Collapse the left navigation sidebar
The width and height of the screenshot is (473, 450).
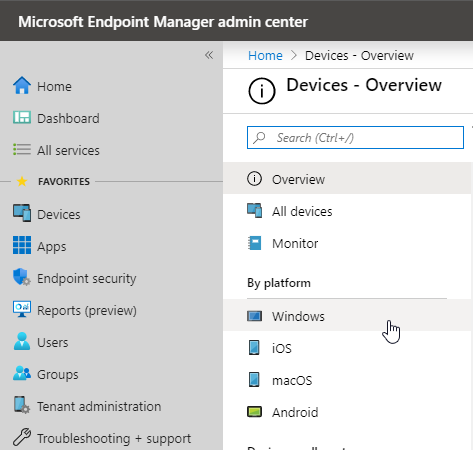(x=209, y=55)
